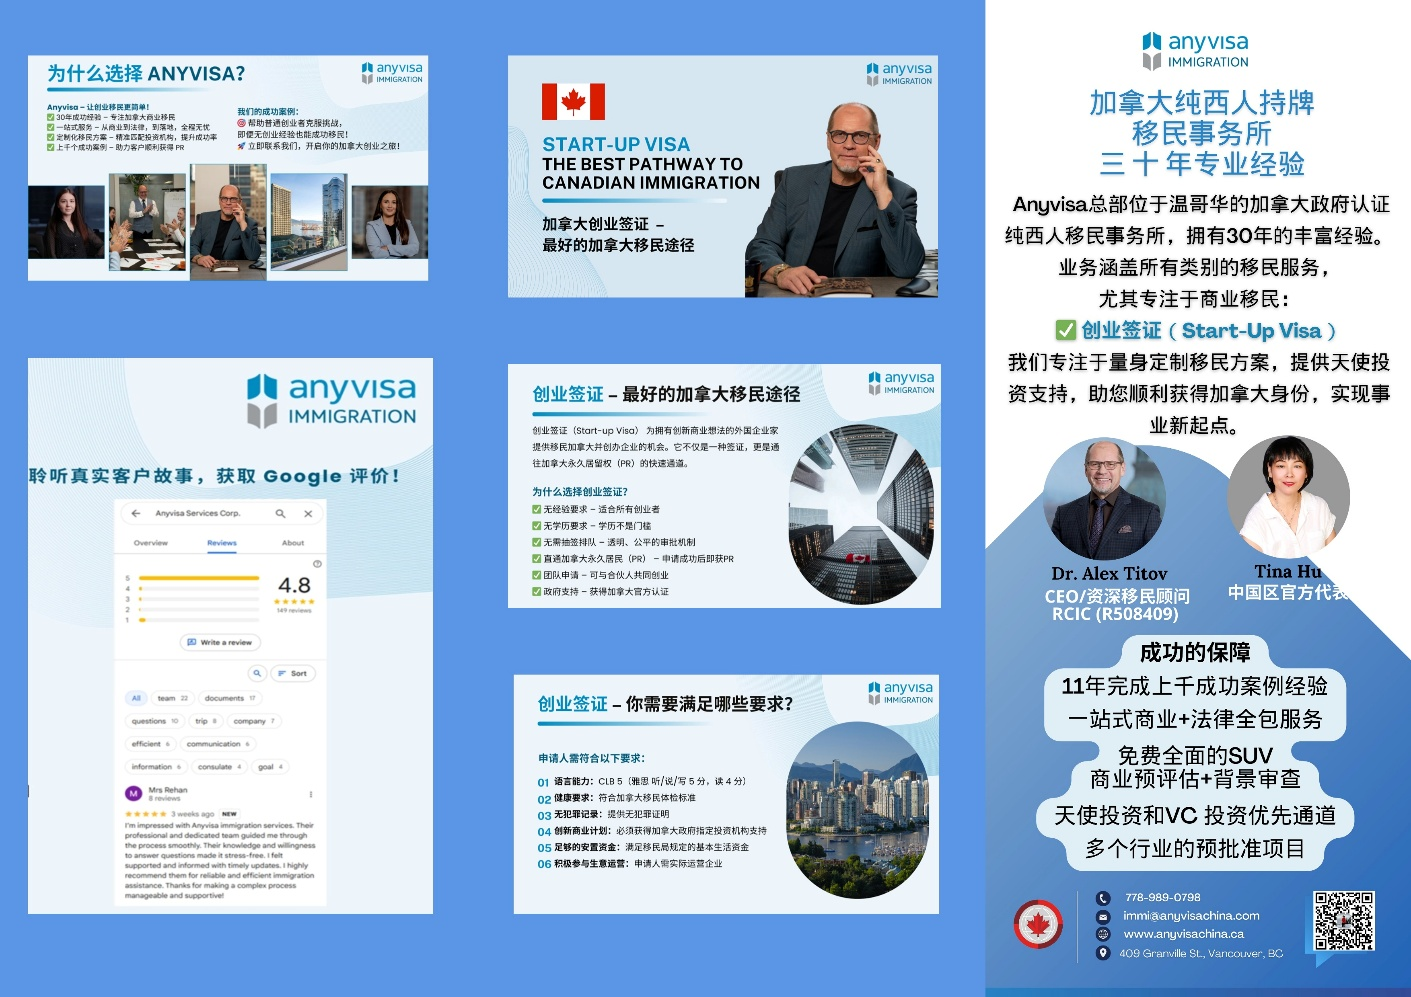Click the Write a review button
Viewport: 1411px width, 997px height.
pos(220,642)
